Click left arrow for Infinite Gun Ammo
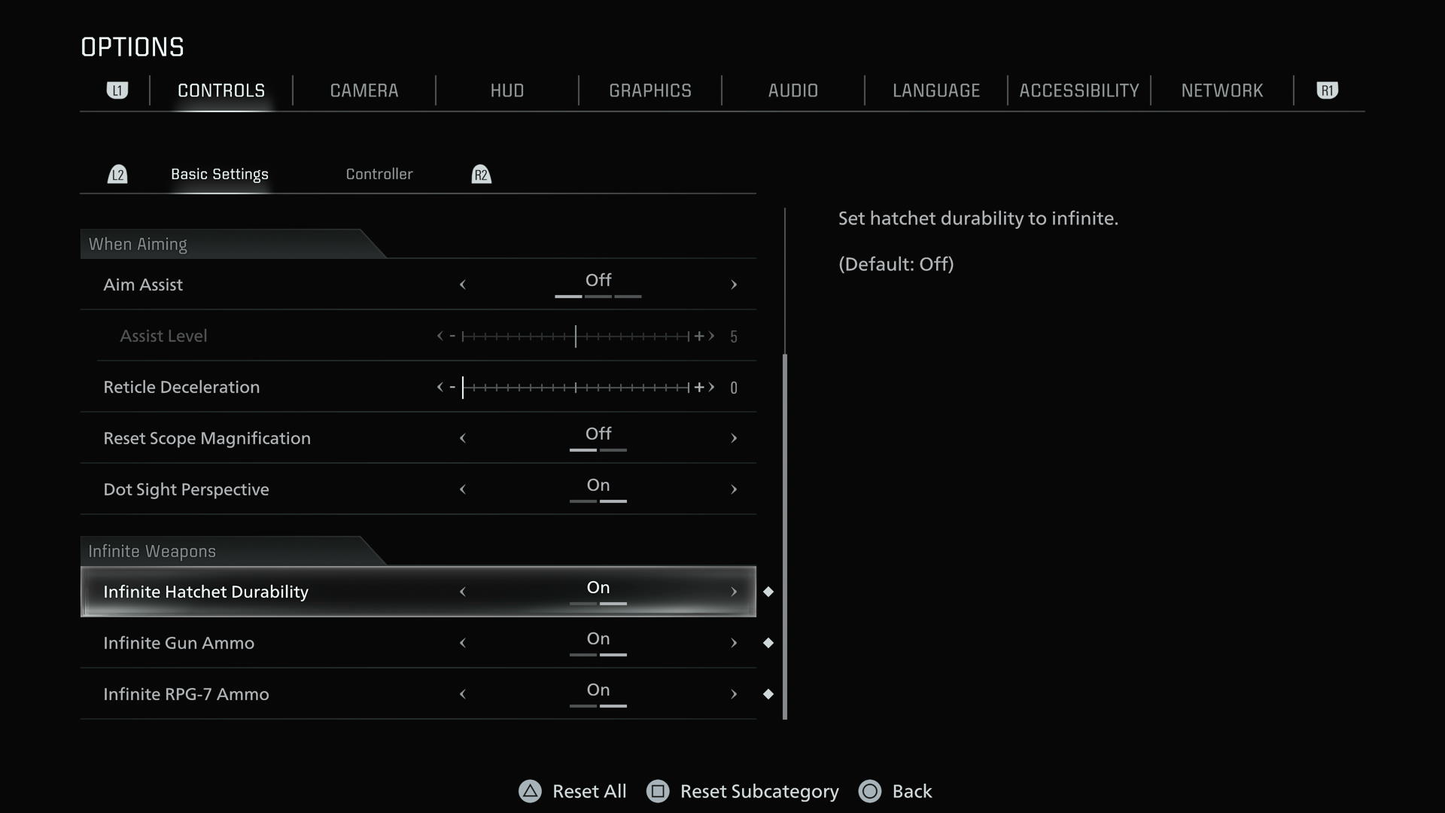 (462, 643)
